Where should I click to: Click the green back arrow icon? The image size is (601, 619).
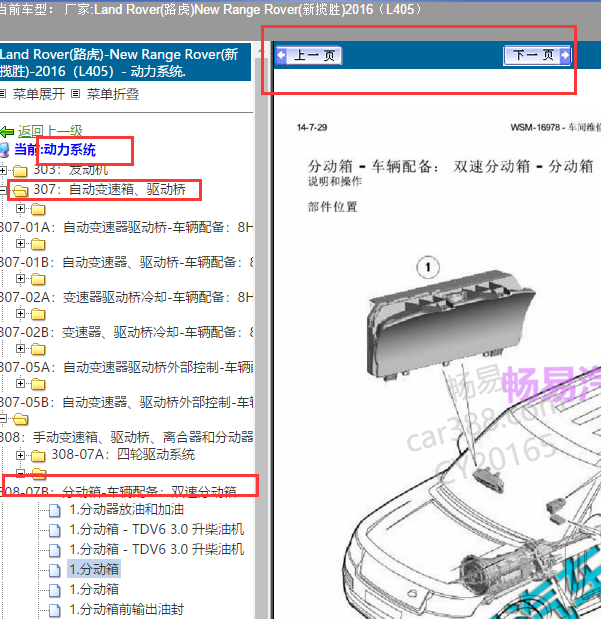pos(7,131)
